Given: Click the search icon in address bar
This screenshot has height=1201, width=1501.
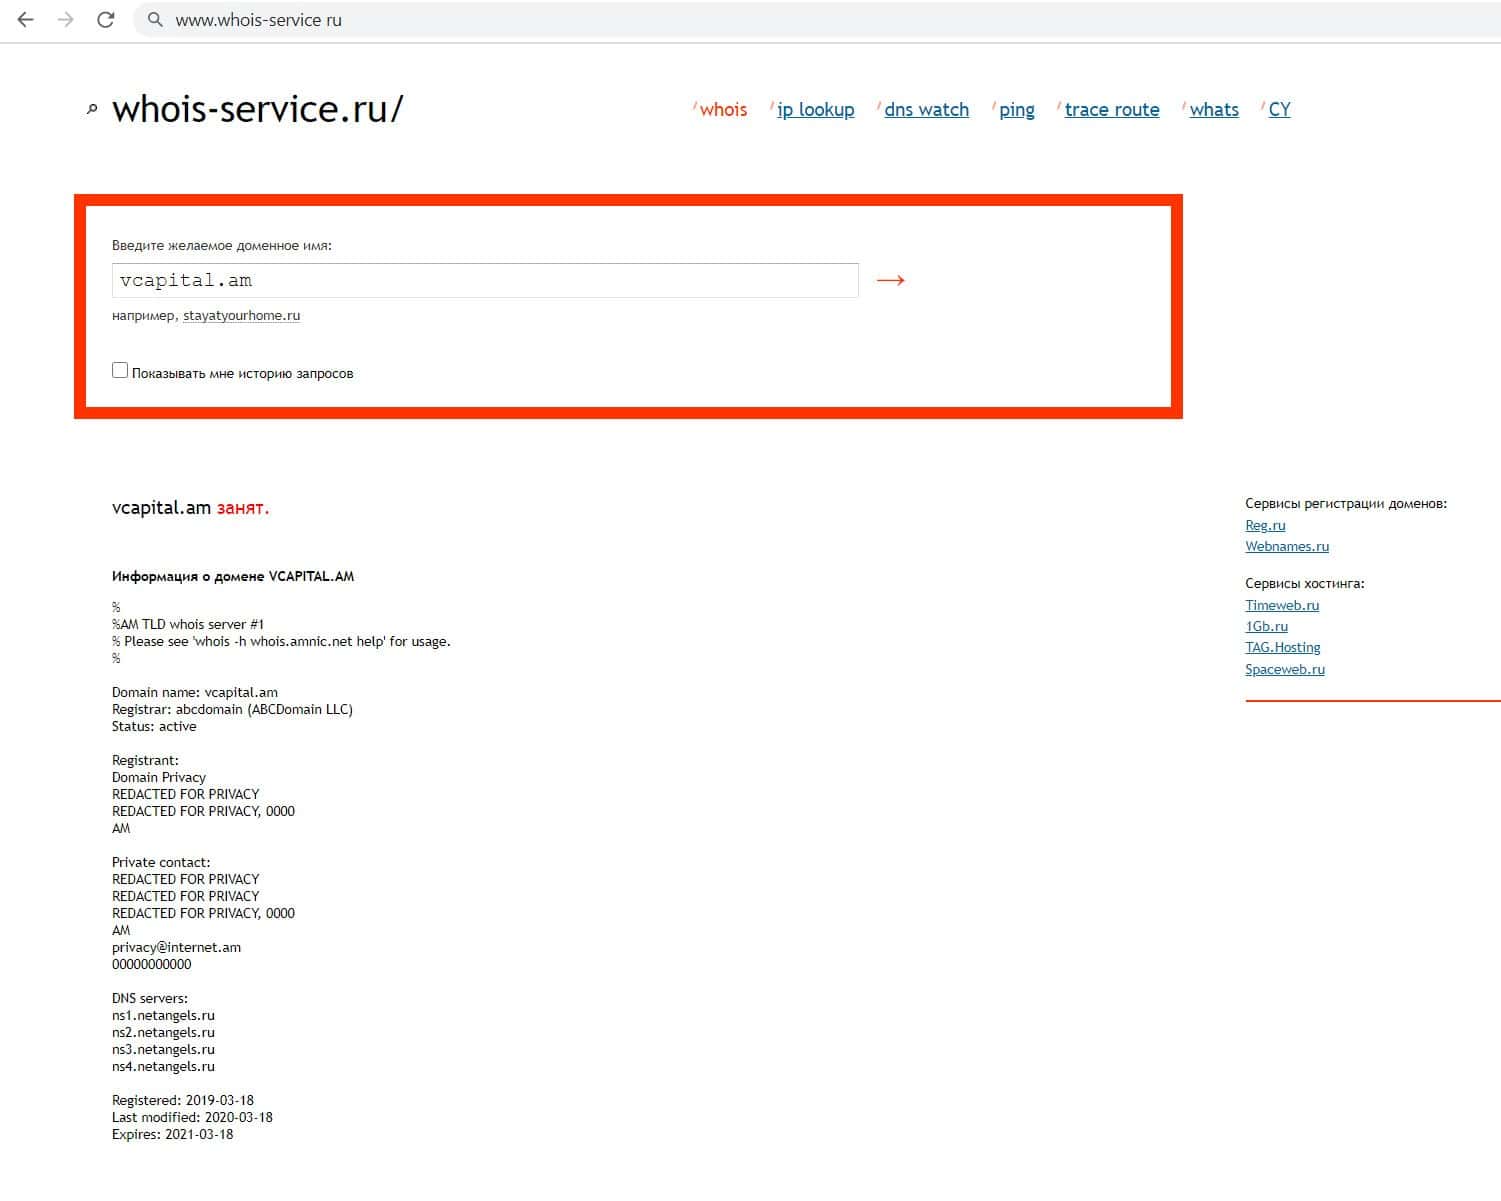Looking at the screenshot, I should point(155,20).
